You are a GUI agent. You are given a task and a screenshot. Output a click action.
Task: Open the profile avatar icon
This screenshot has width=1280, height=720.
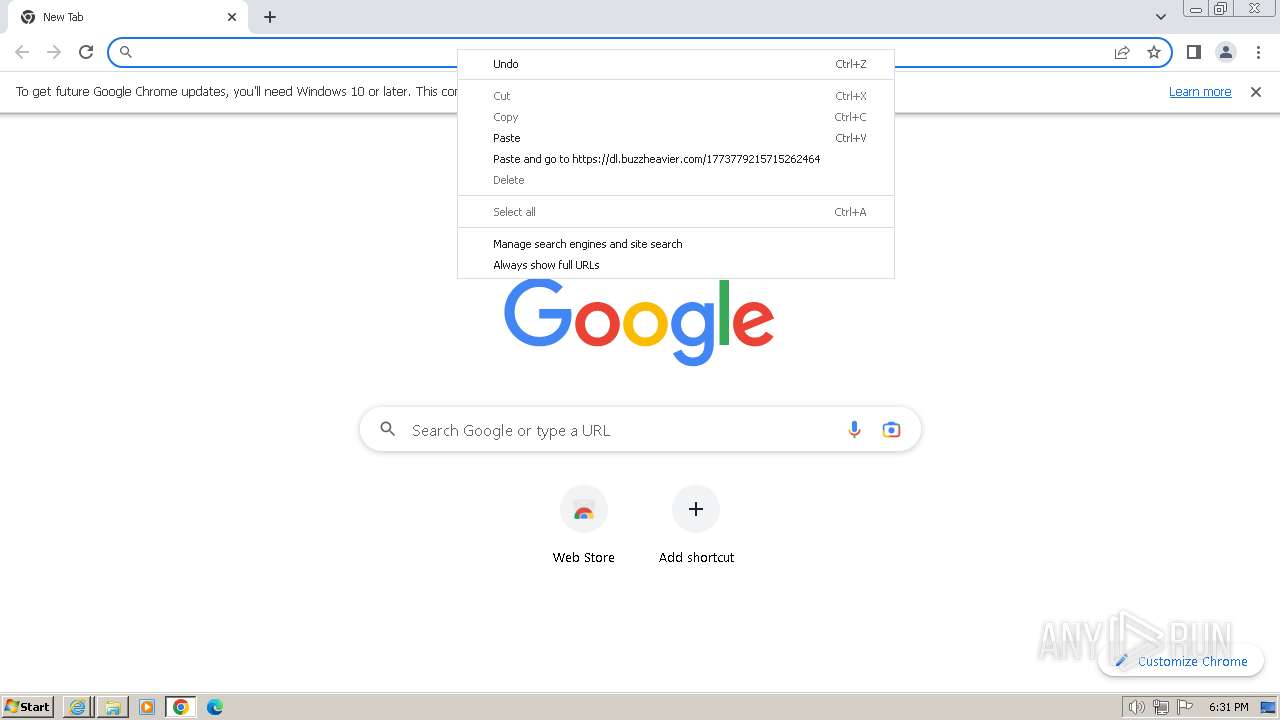[x=1226, y=52]
